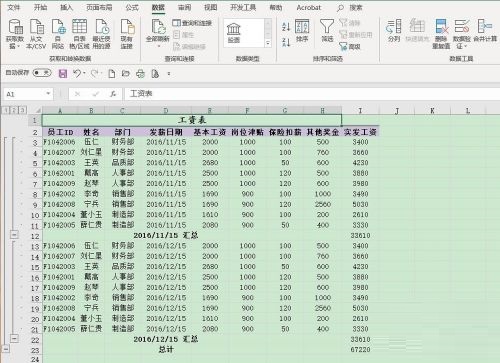500x363 pixels.
Task: Switch to the 视图 (View) tab
Action: click(x=210, y=7)
